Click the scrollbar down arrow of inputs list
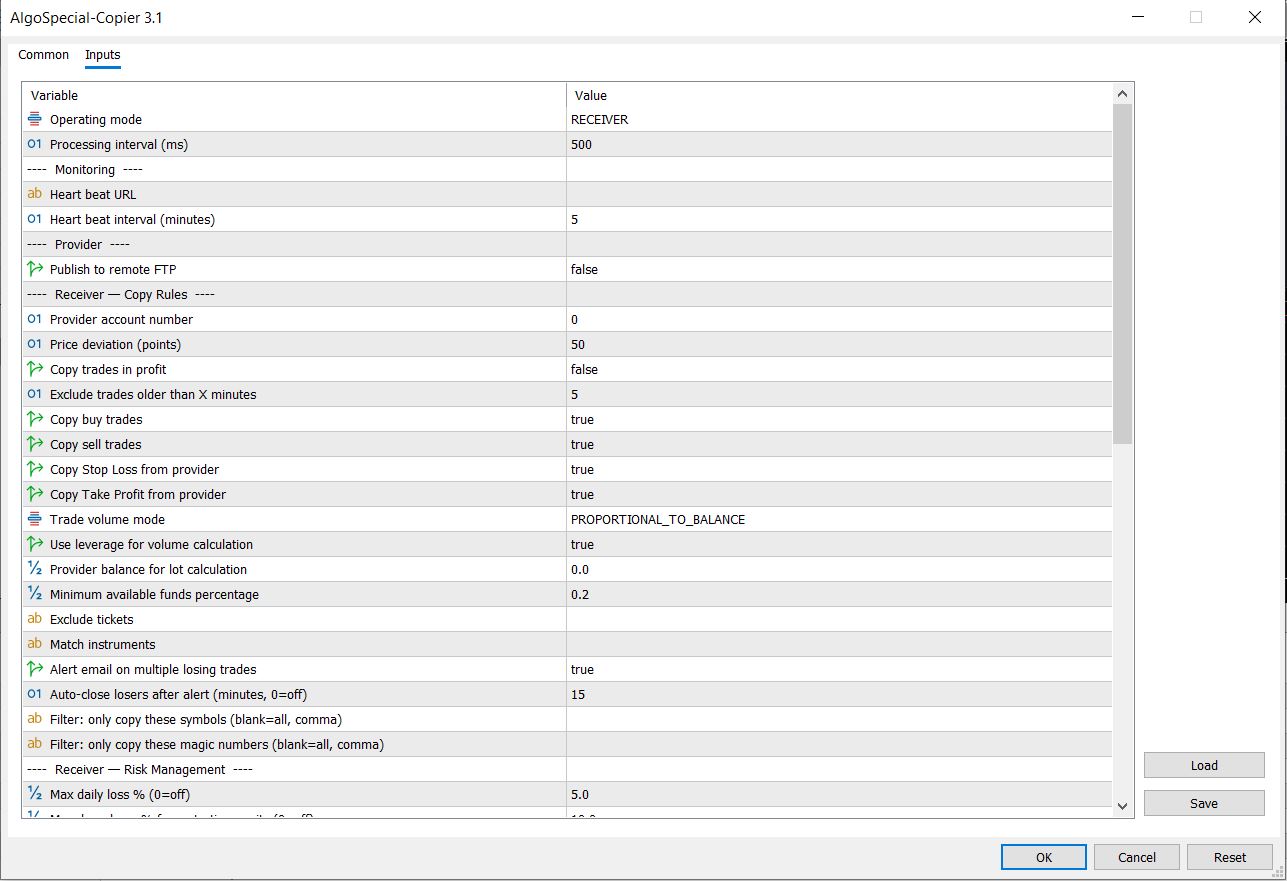Image resolution: width=1287 pixels, height=881 pixels. click(x=1123, y=806)
